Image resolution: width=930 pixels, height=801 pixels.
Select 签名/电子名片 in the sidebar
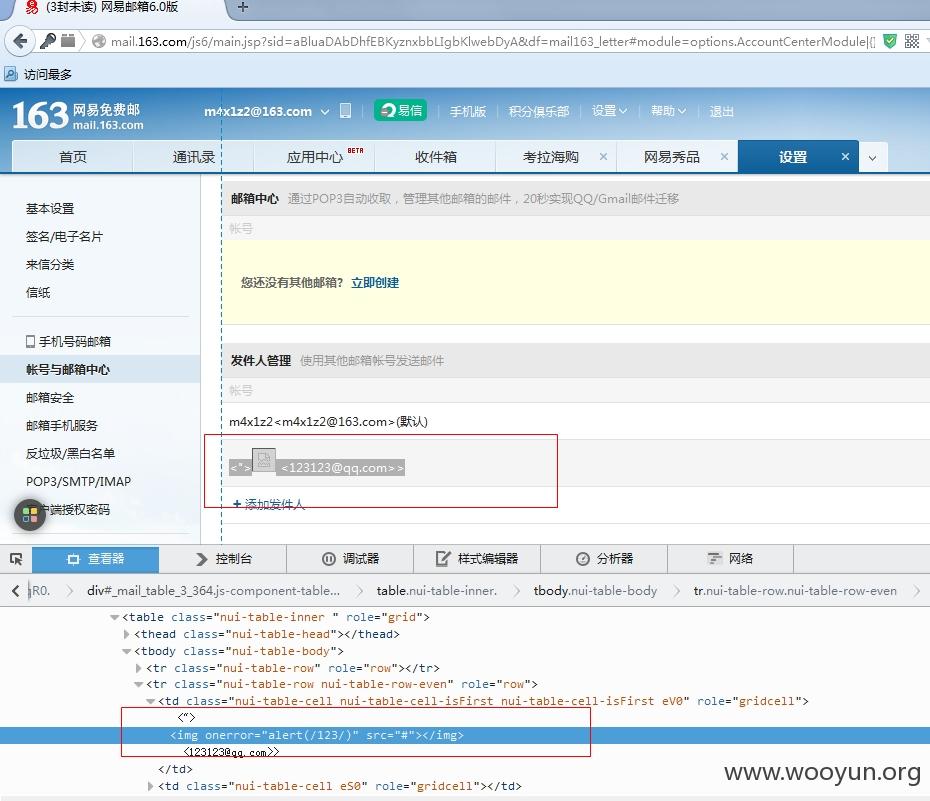pos(64,237)
